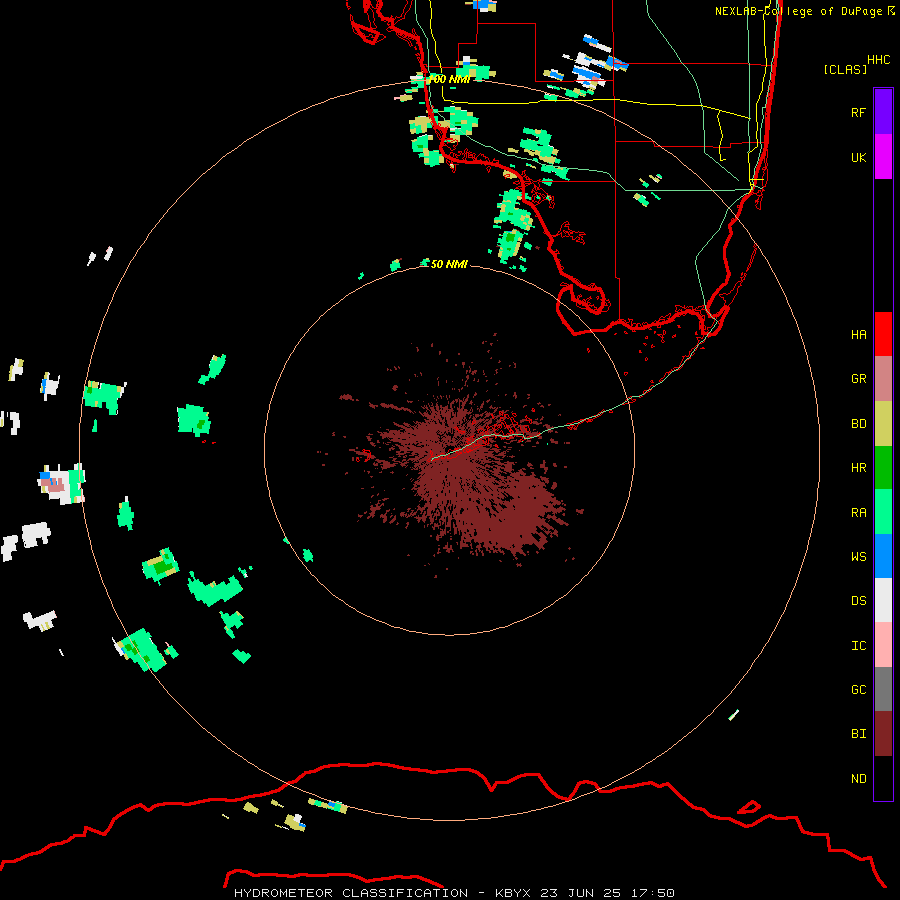Image resolution: width=900 pixels, height=900 pixels.
Task: Click the DS legend label
Action: 858,600
